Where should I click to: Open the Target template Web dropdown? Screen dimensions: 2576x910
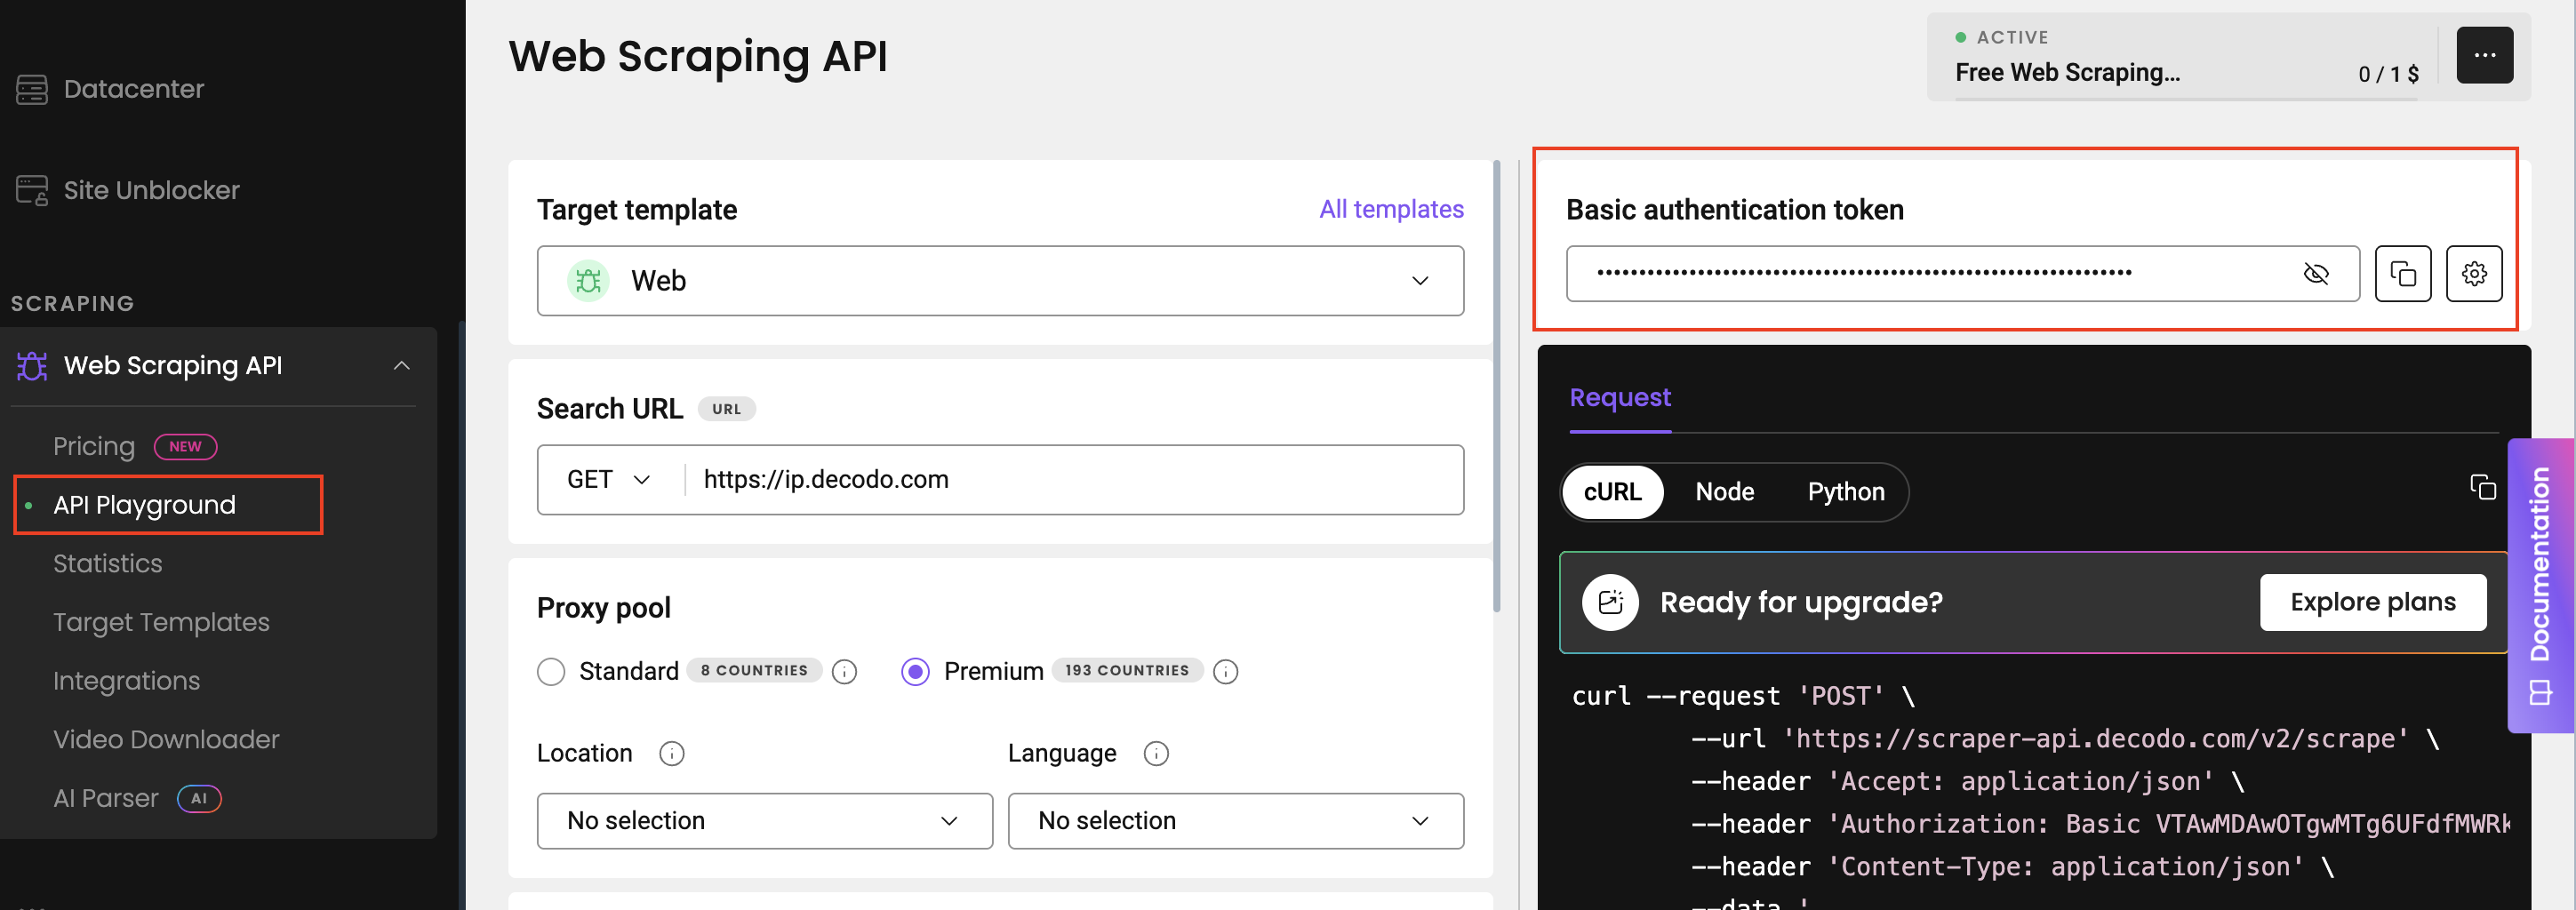tap(1000, 281)
